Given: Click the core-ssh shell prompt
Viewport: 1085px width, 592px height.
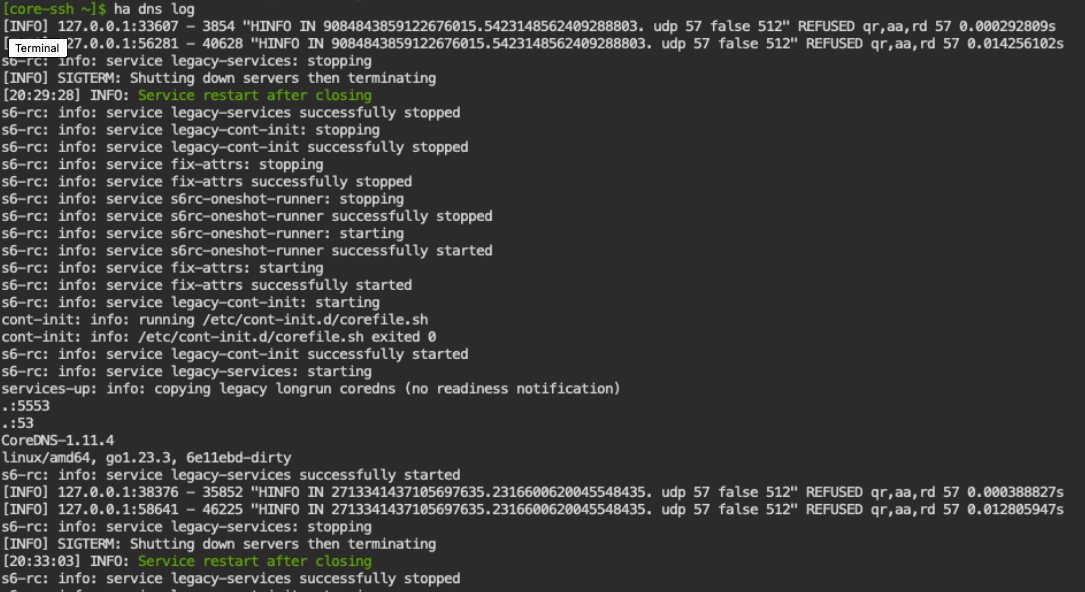Looking at the screenshot, I should (x=54, y=8).
